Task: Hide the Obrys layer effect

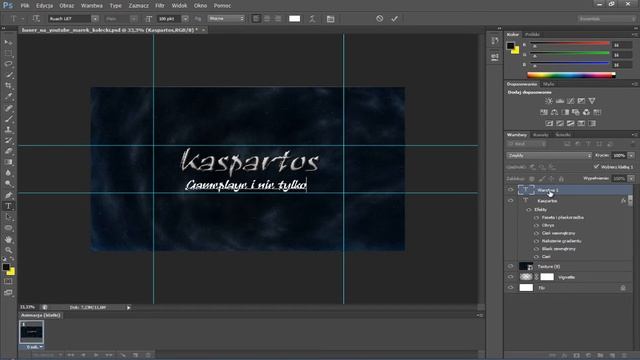Action: [x=536, y=225]
